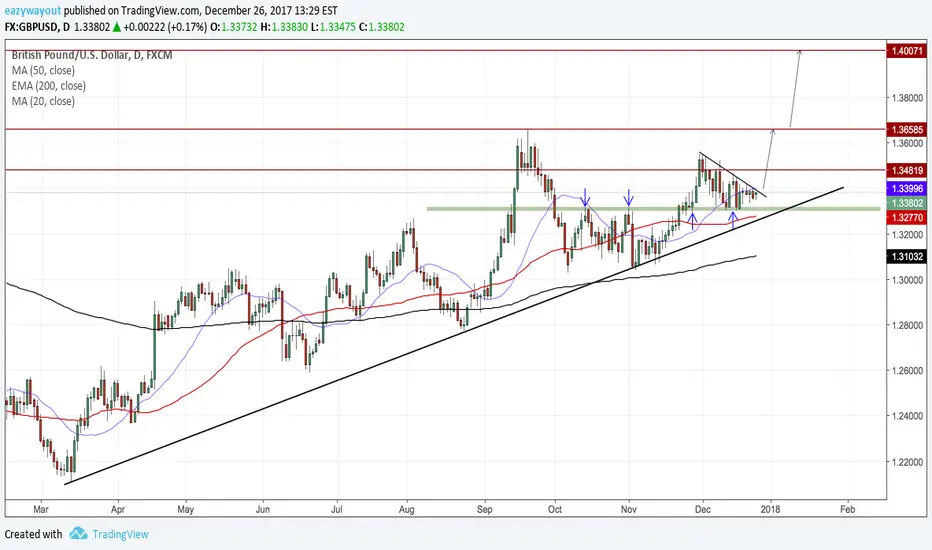Click the Jun label on time axis
The width and height of the screenshot is (932, 550).
click(x=263, y=510)
